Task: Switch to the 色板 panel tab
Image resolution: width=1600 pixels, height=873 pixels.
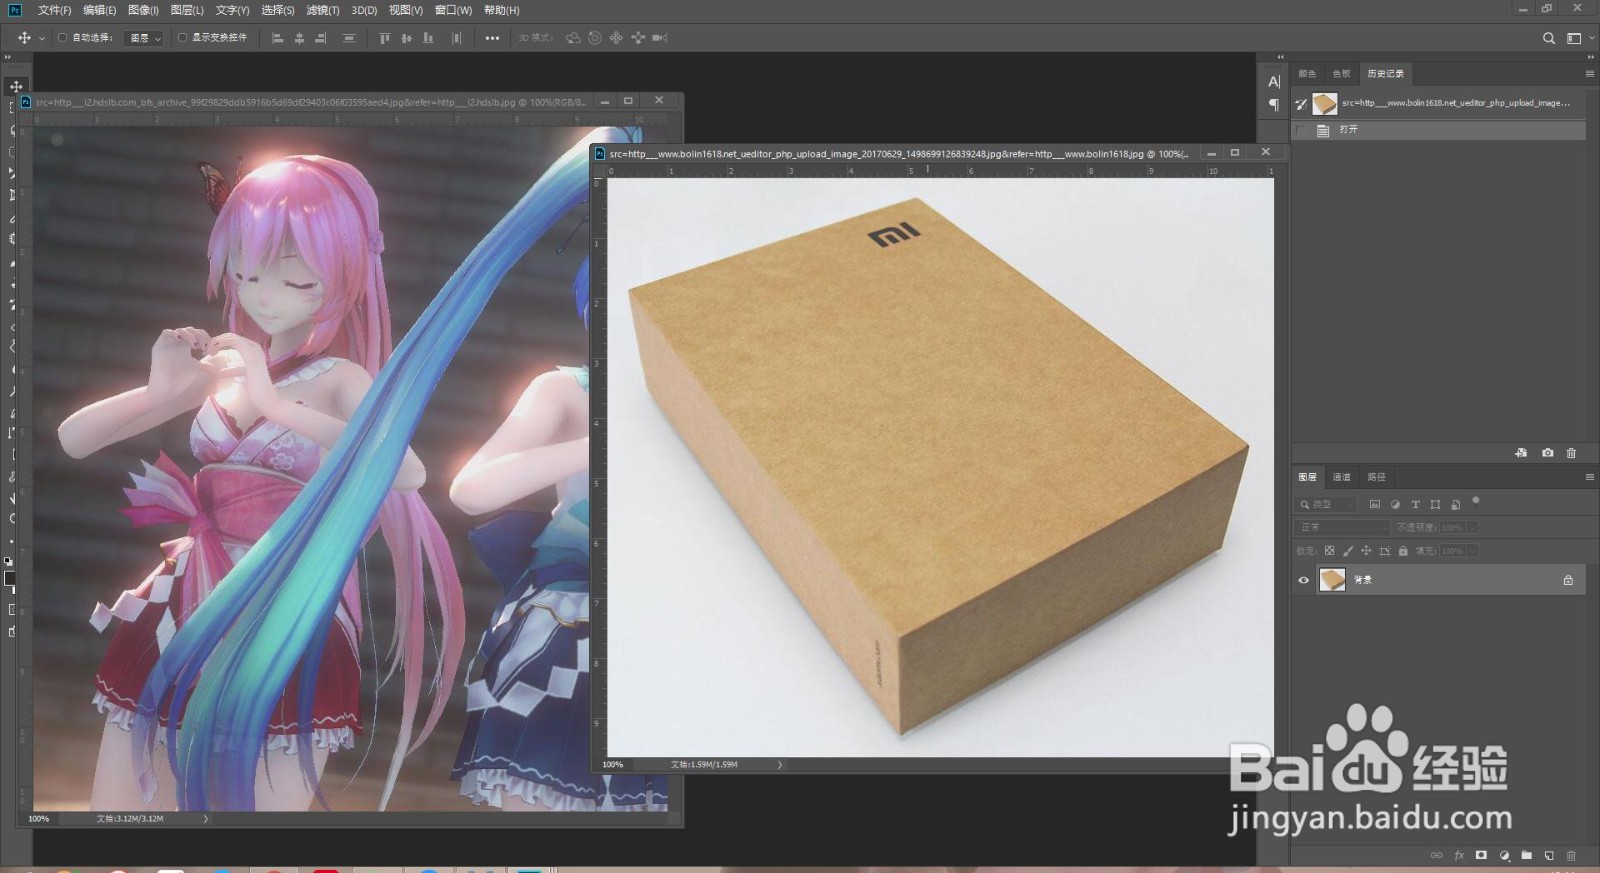Action: 1341,74
